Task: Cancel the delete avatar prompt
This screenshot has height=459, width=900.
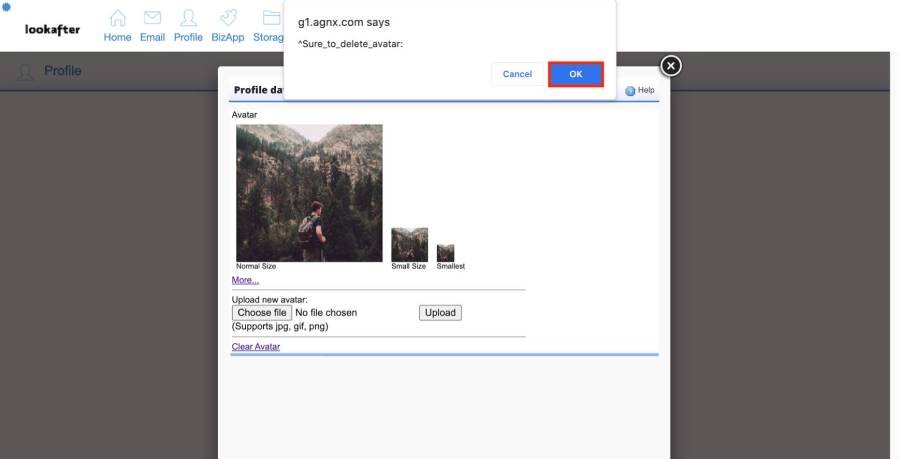Action: (x=517, y=74)
